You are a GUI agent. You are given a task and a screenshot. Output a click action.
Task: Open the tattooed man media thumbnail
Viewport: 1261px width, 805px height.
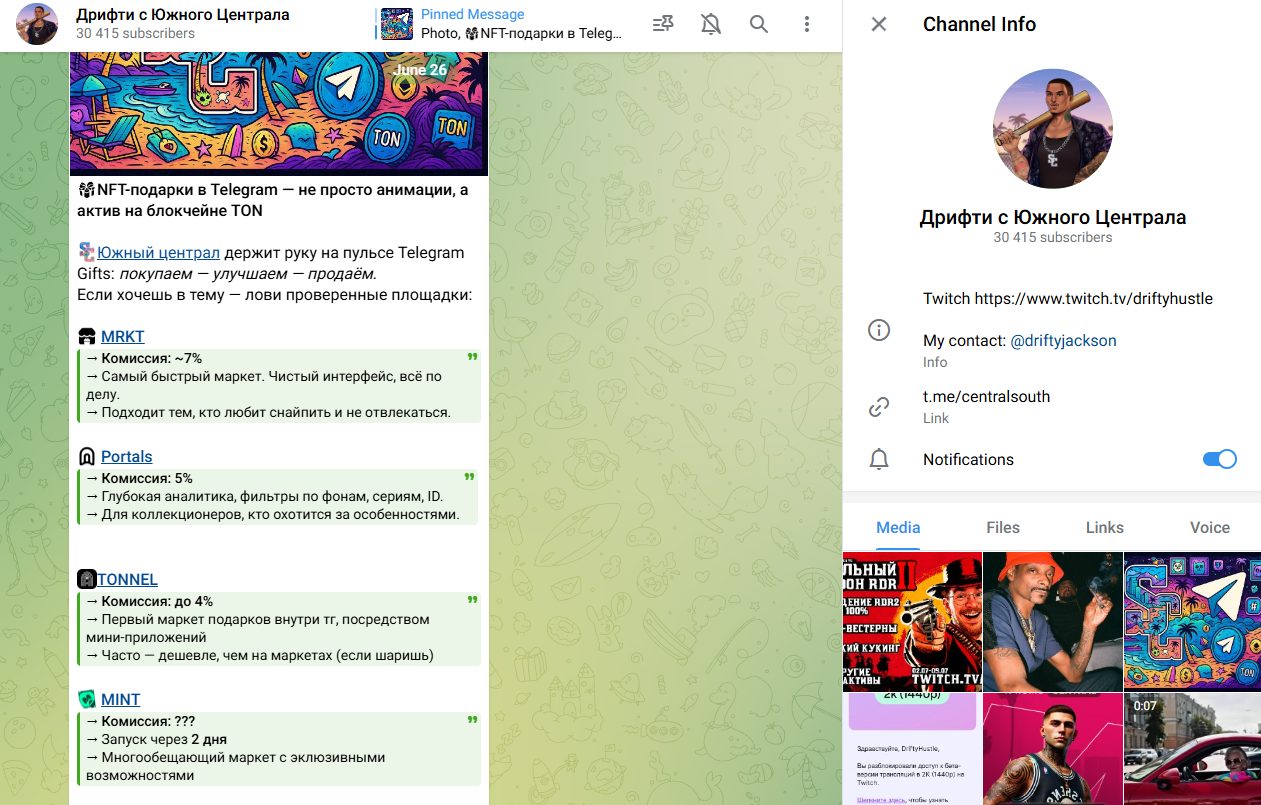1052,749
